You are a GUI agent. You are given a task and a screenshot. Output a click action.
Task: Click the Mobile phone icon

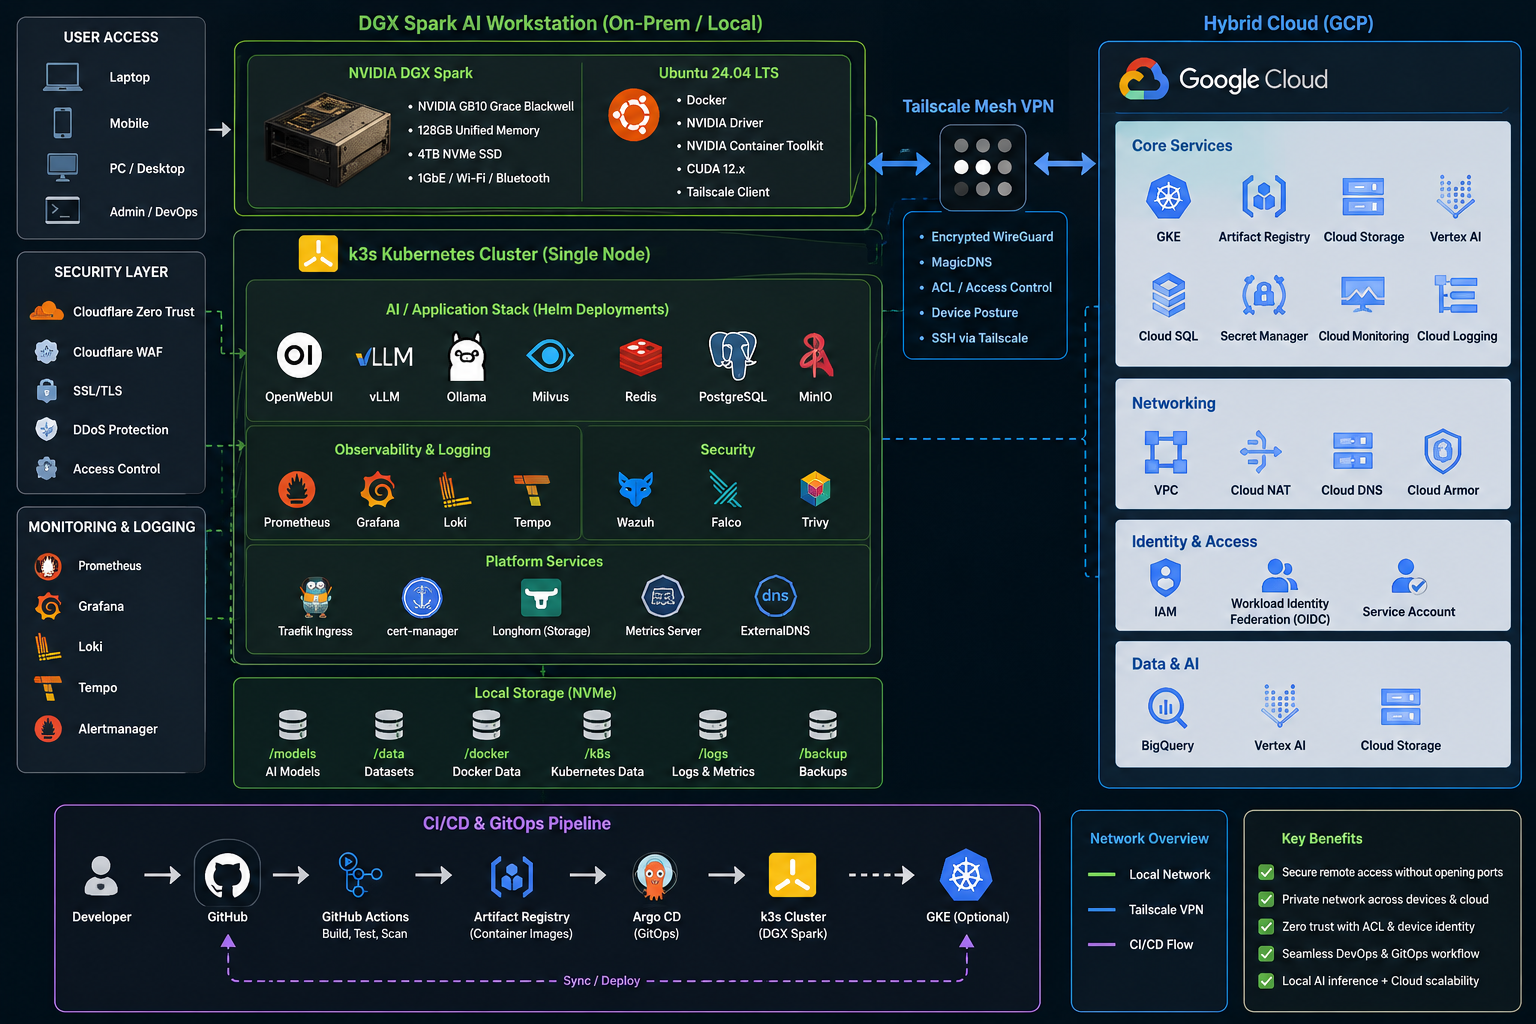(x=62, y=123)
